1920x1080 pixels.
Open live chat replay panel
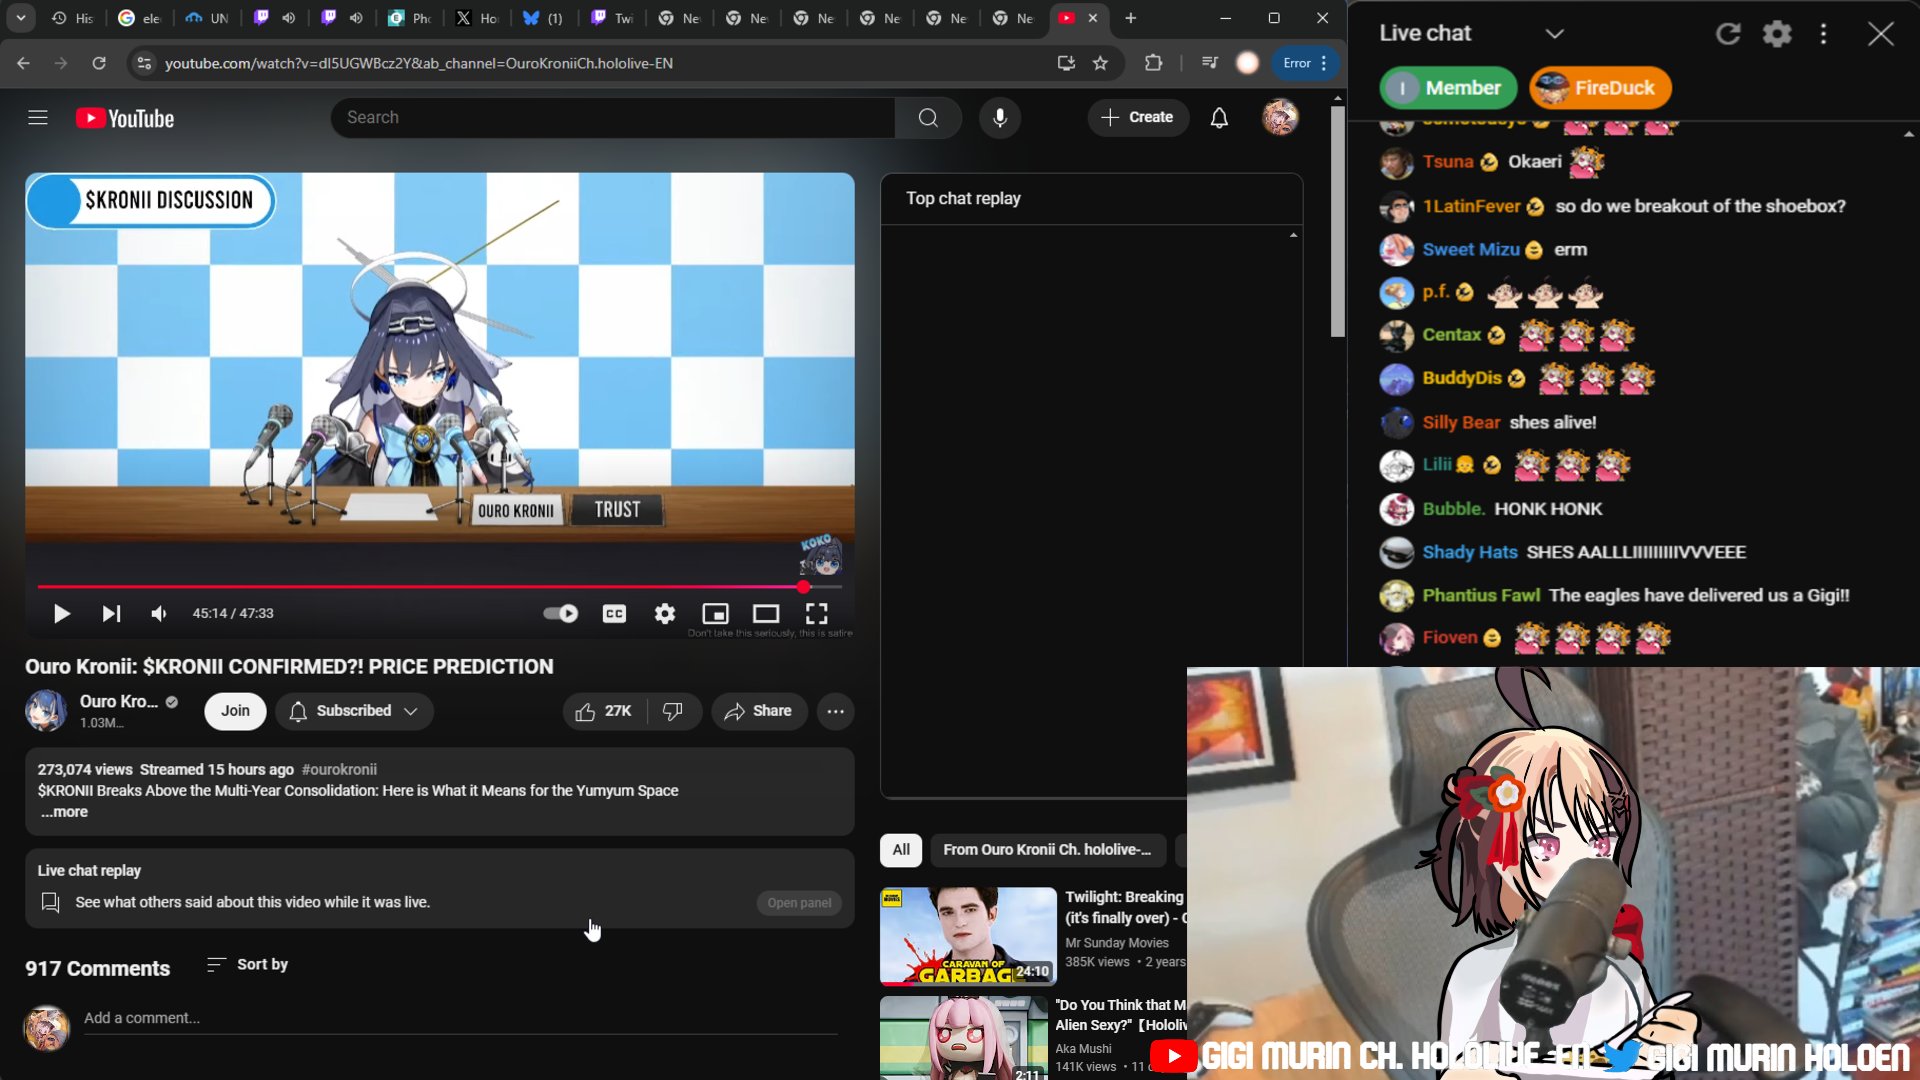[x=799, y=903]
